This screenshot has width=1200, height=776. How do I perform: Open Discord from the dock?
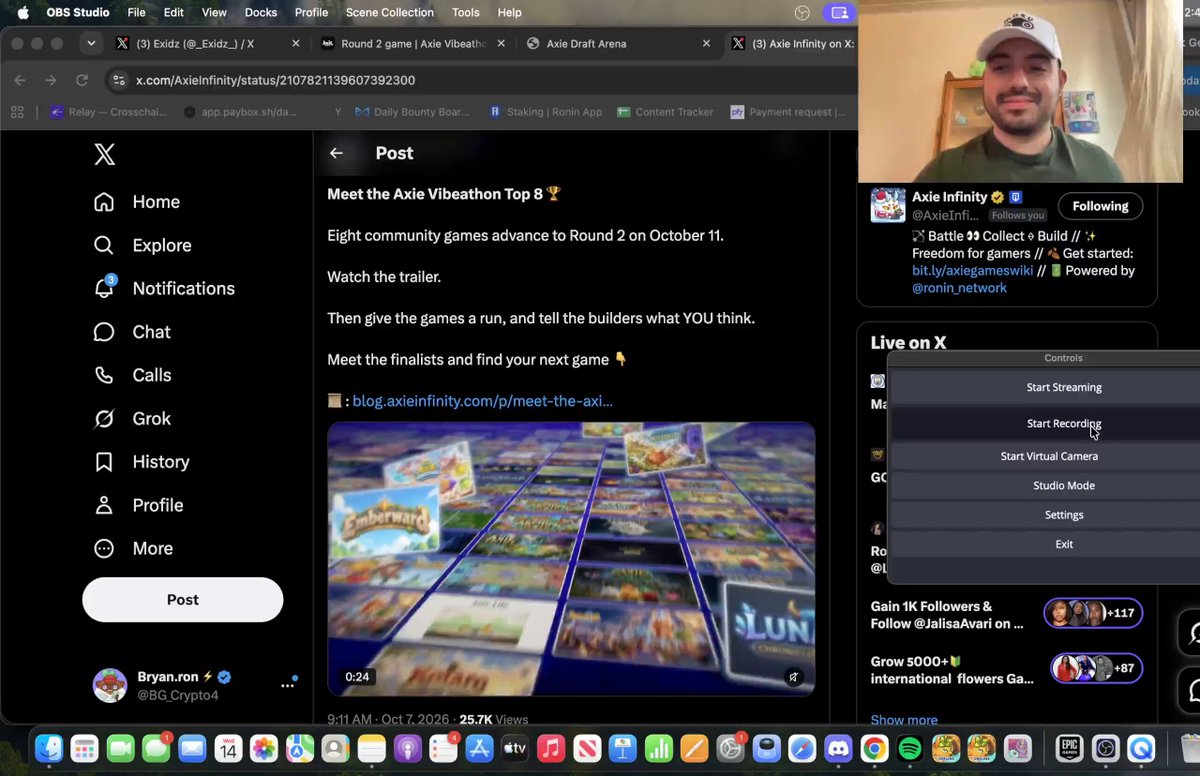838,748
